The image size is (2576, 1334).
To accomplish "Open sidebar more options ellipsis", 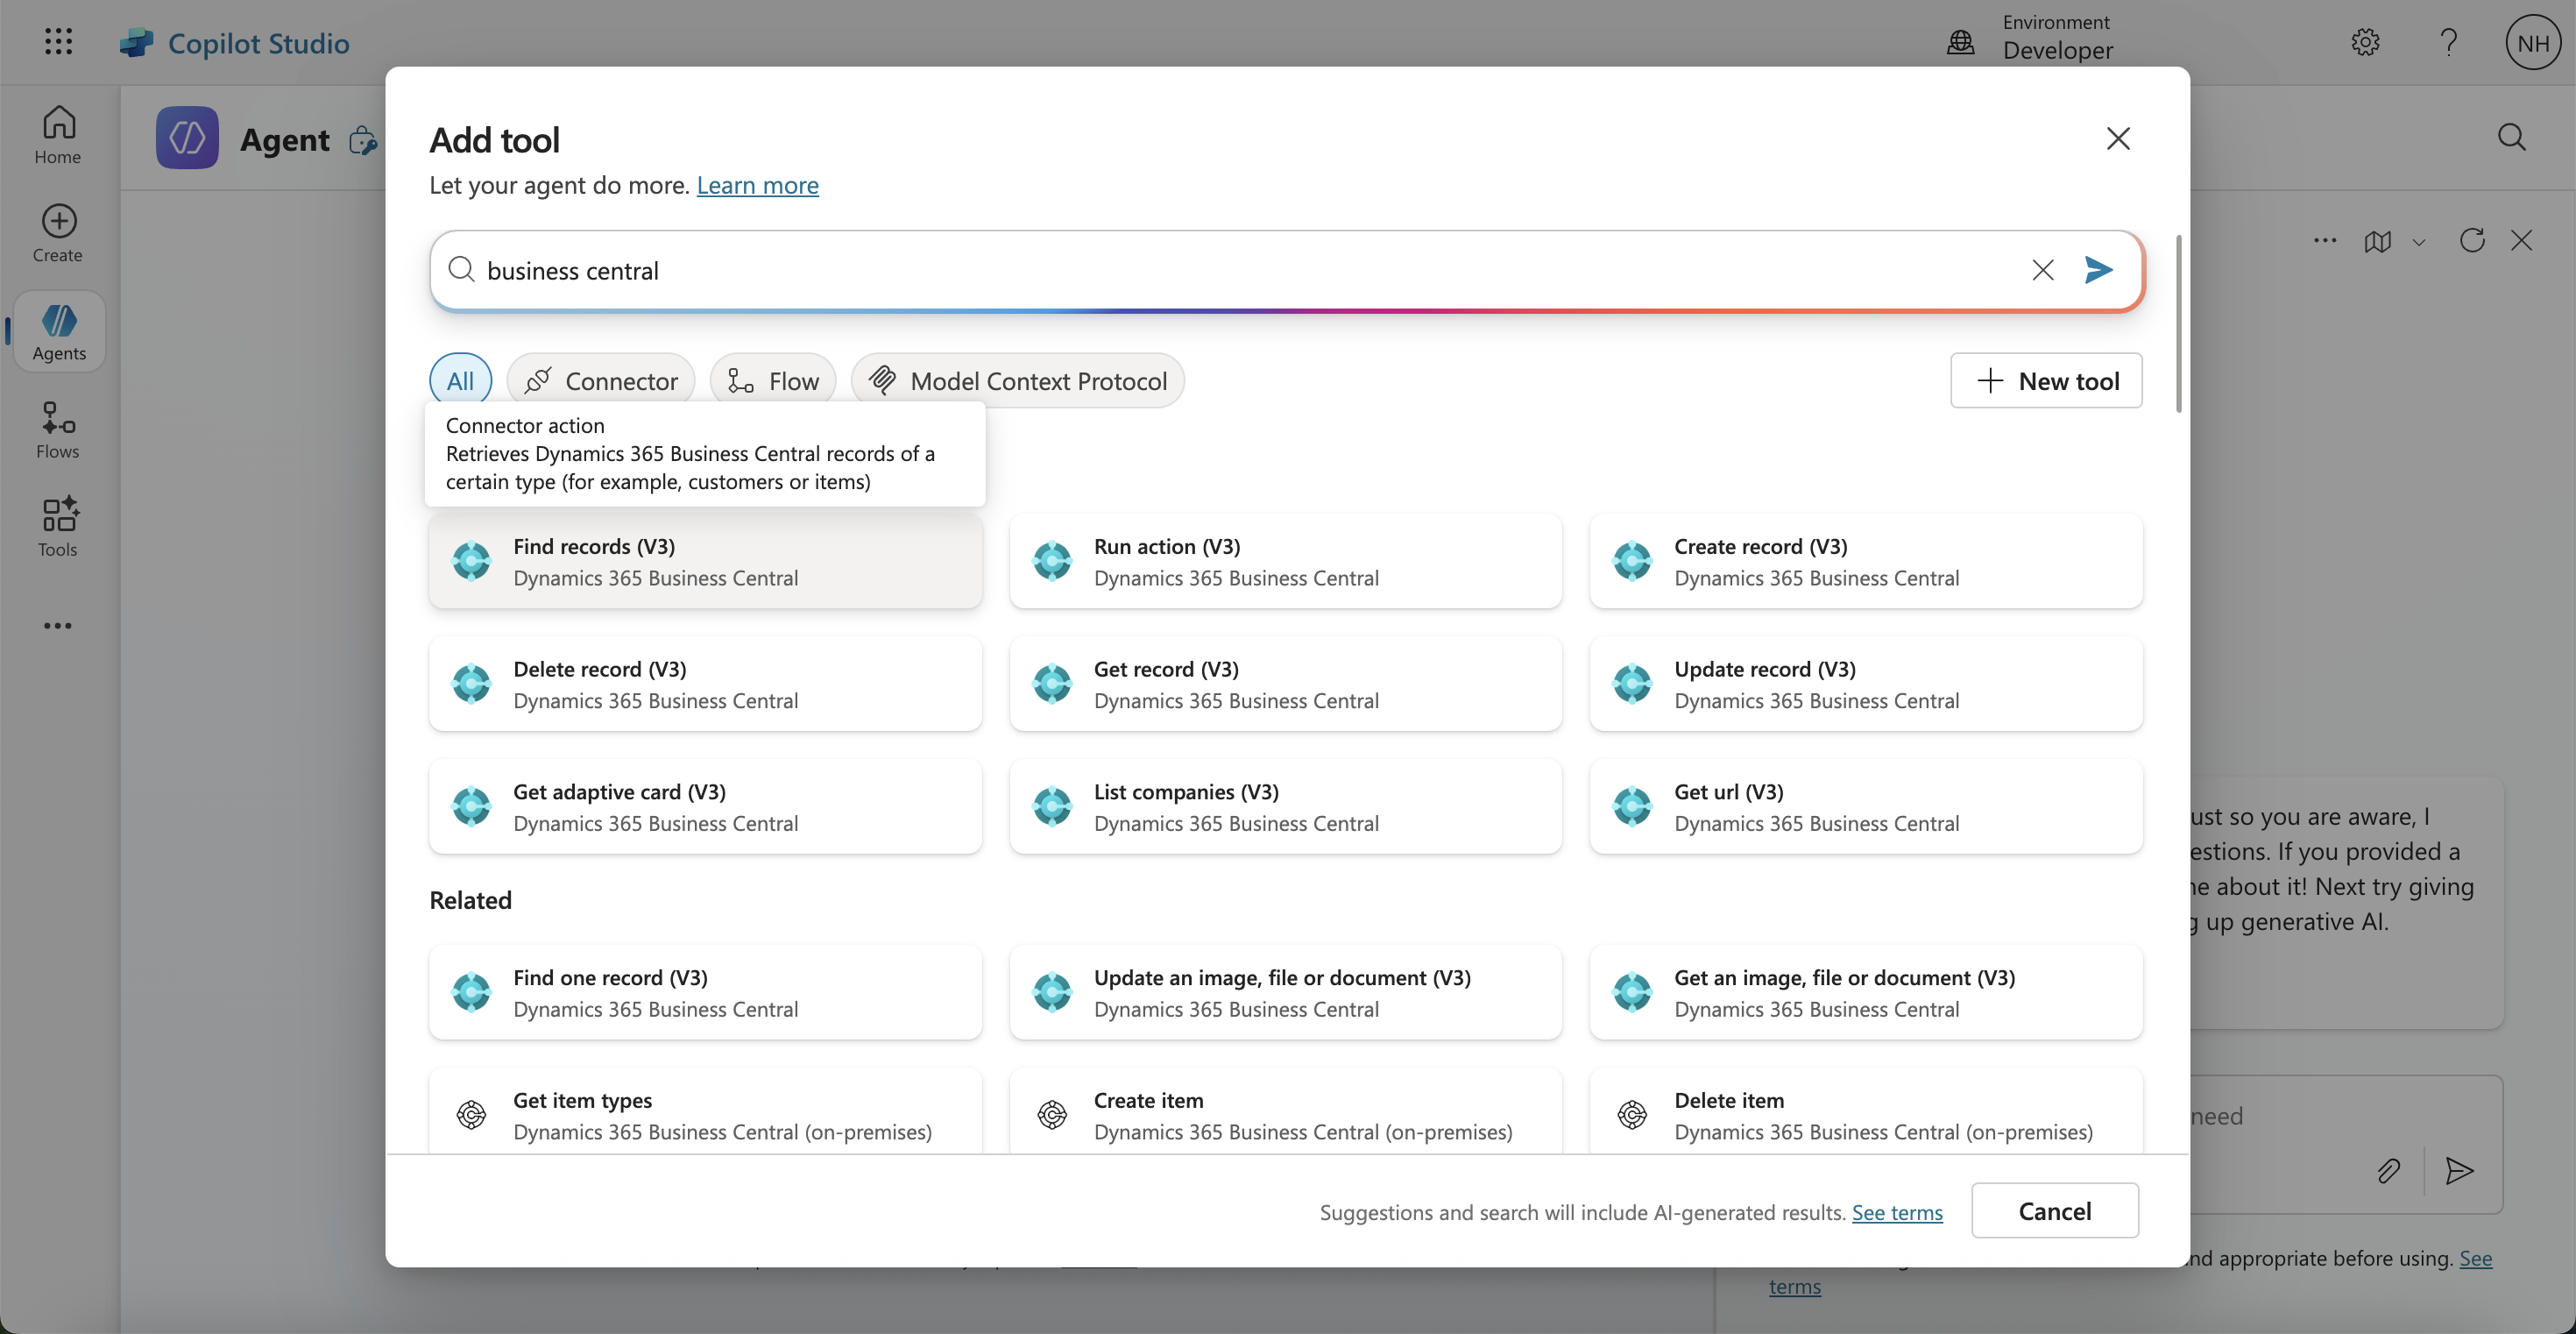I will point(58,626).
